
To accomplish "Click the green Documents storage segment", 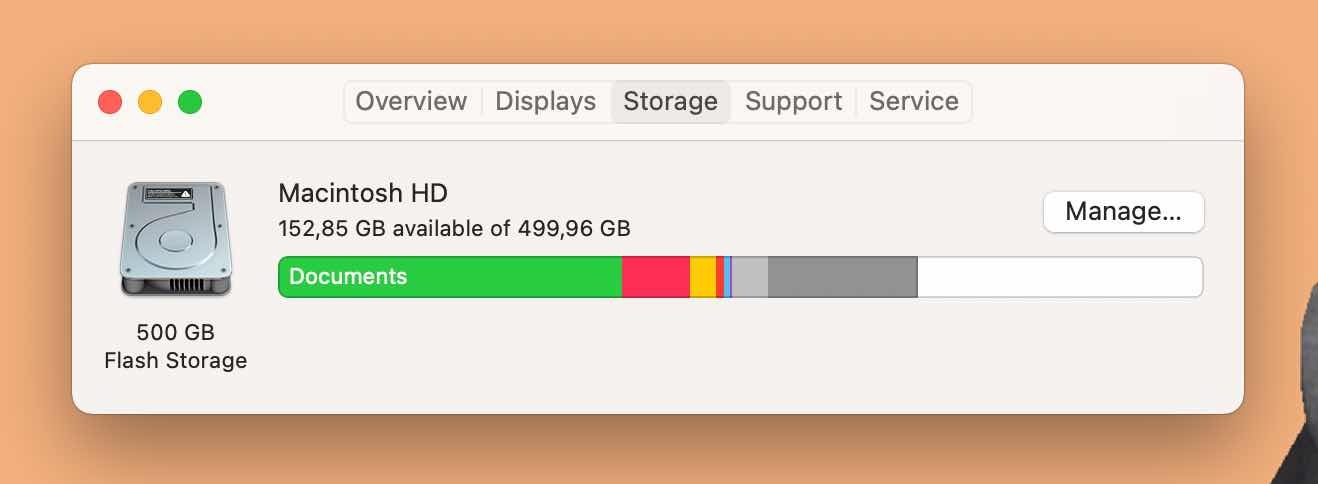I will [x=450, y=277].
